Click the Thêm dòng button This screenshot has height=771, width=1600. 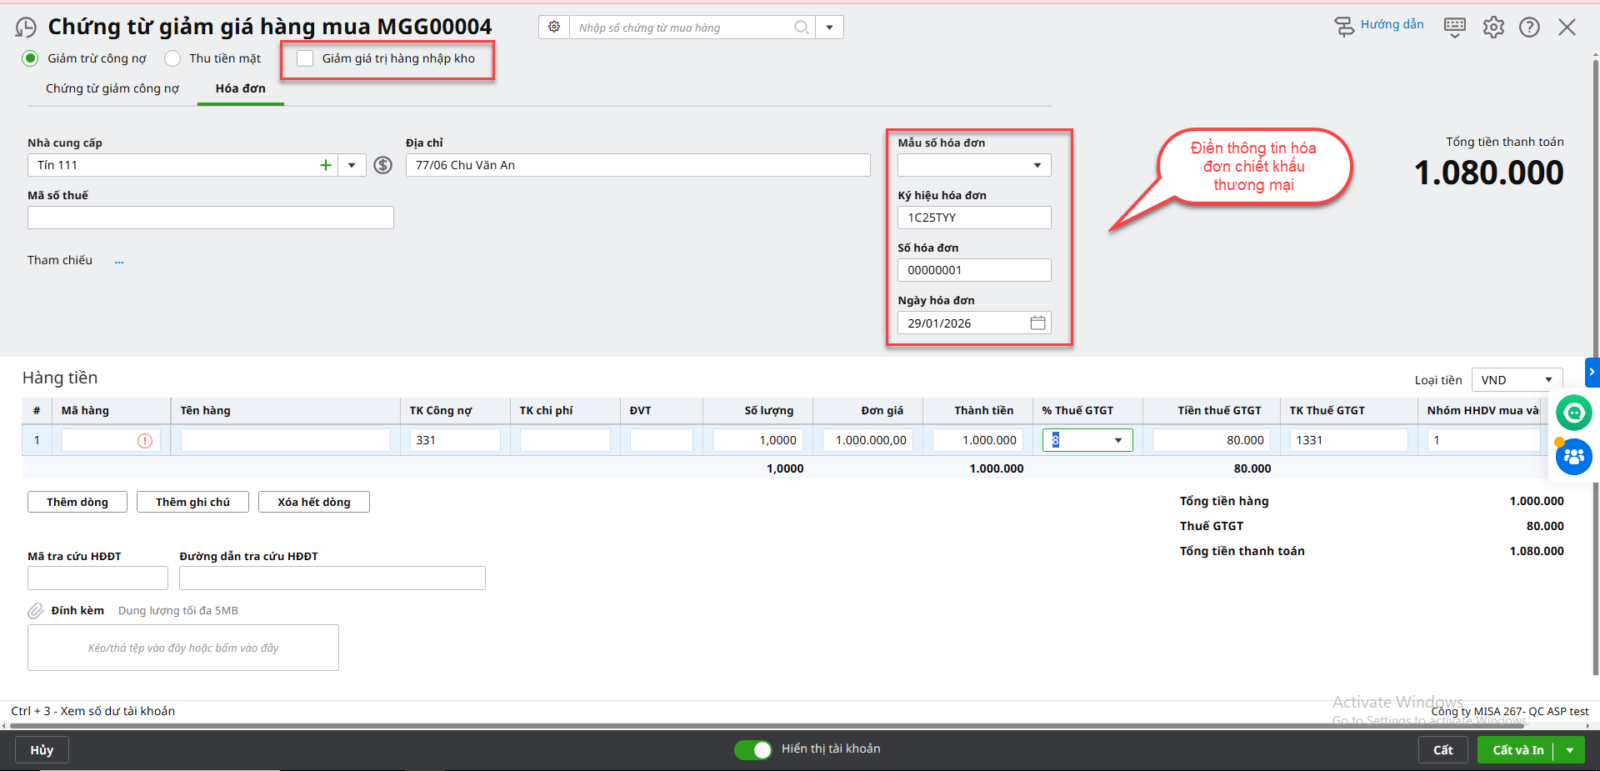77,502
